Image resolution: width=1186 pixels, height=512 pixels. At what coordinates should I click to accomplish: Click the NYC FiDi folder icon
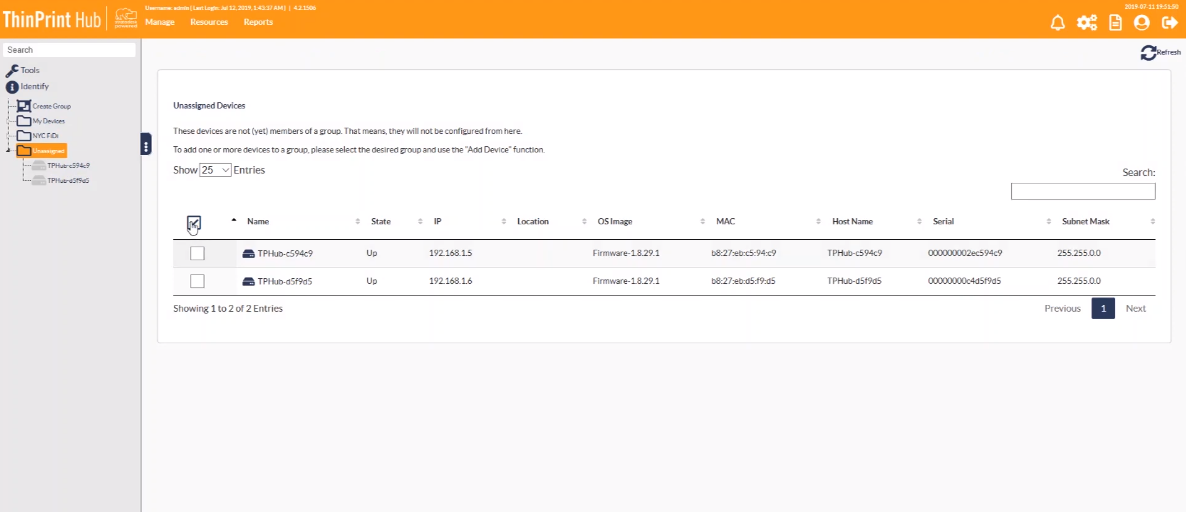[x=23, y=135]
